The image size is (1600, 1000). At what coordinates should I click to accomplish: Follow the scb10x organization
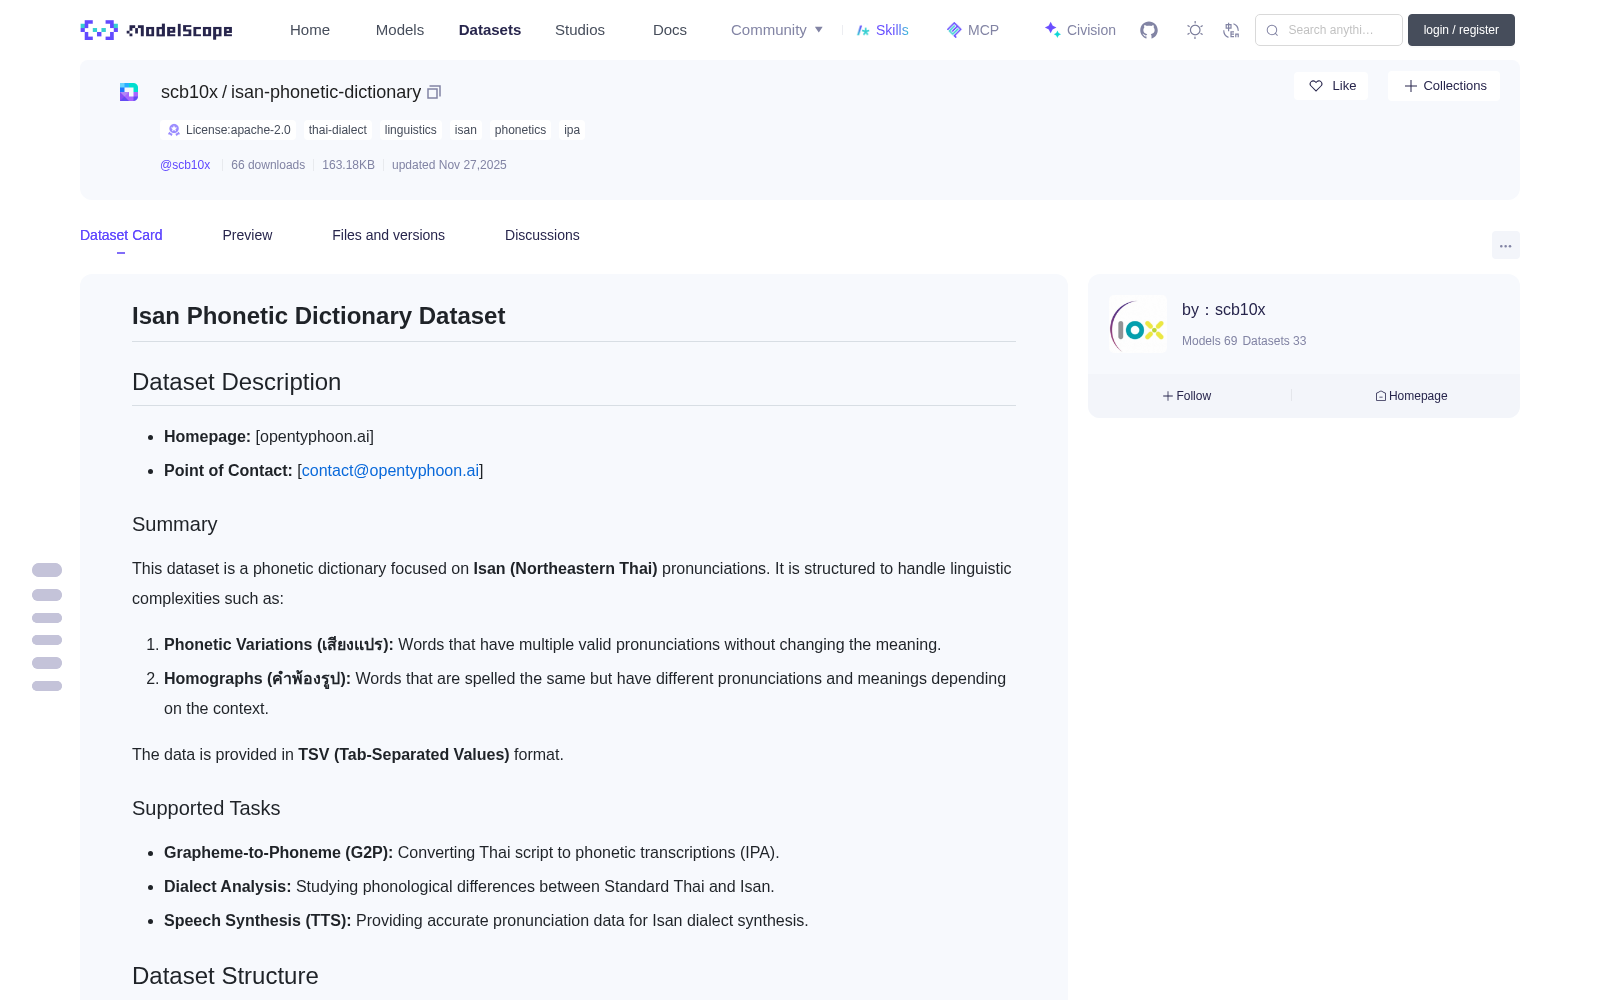1187,396
